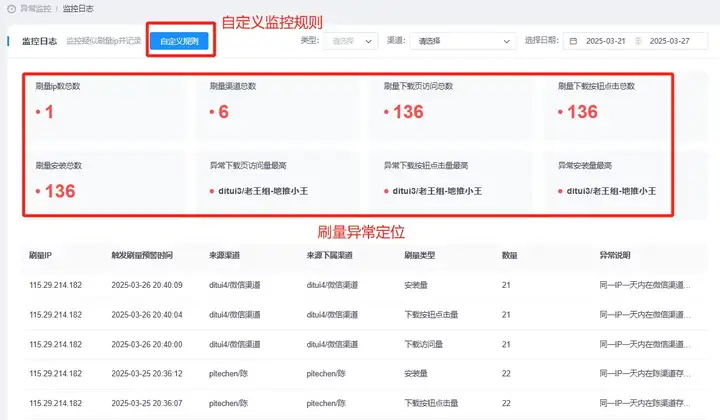Select the 刷量下载页访问总数 card
The image size is (720, 420).
[450, 106]
